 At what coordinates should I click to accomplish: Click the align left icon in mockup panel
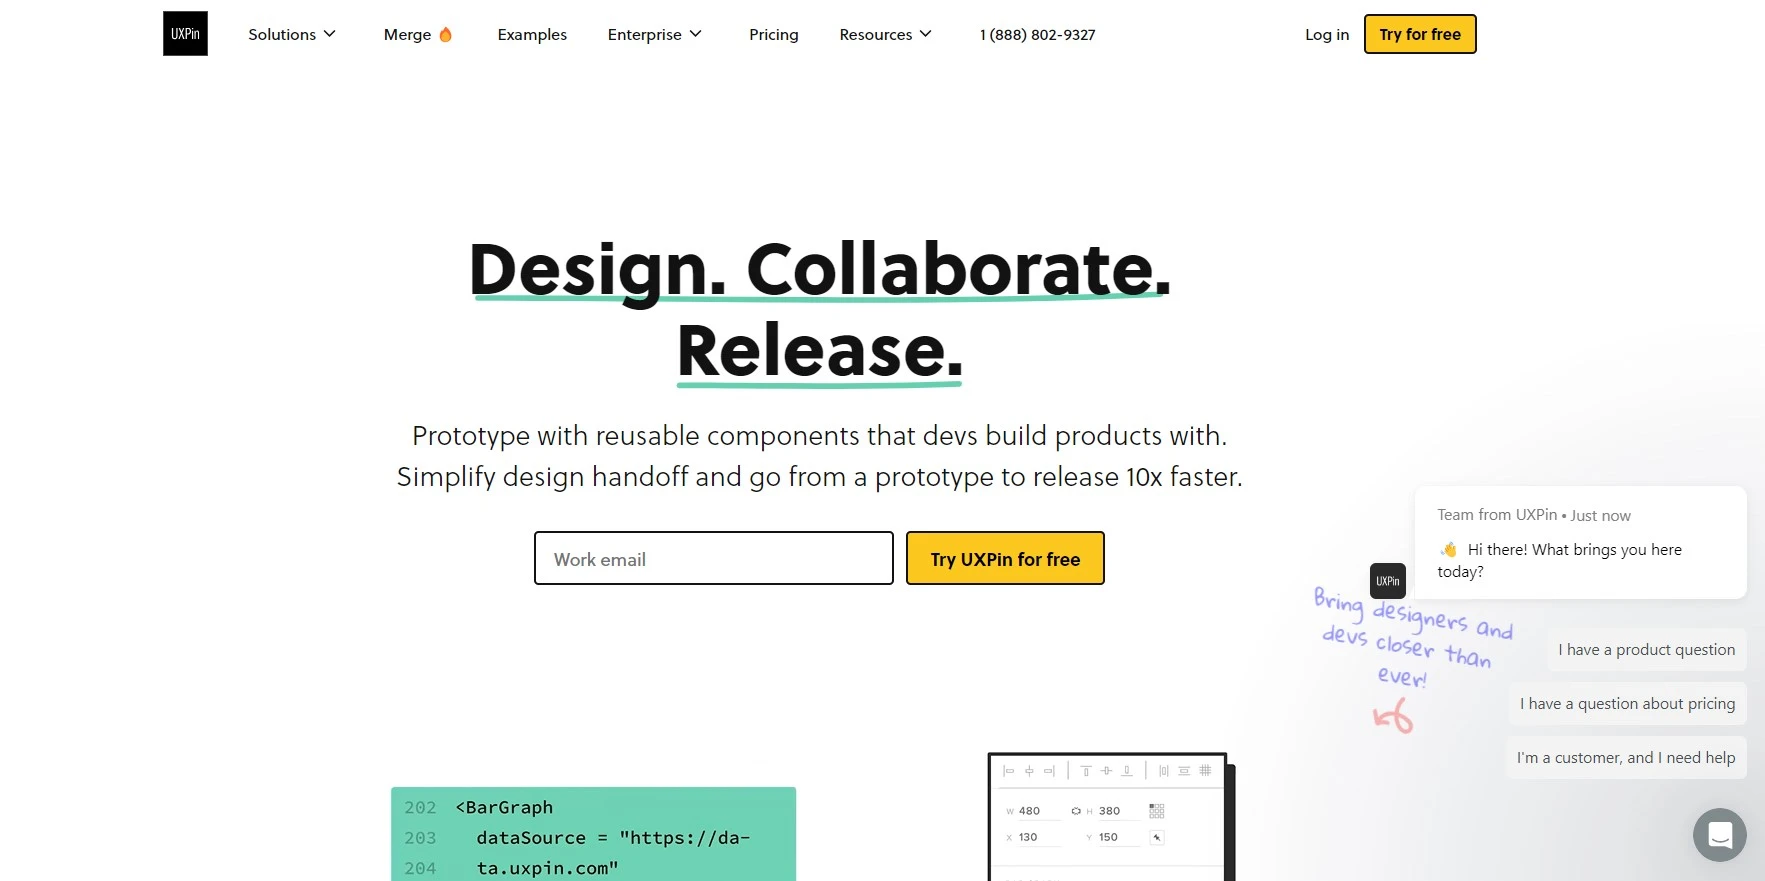(x=1008, y=771)
